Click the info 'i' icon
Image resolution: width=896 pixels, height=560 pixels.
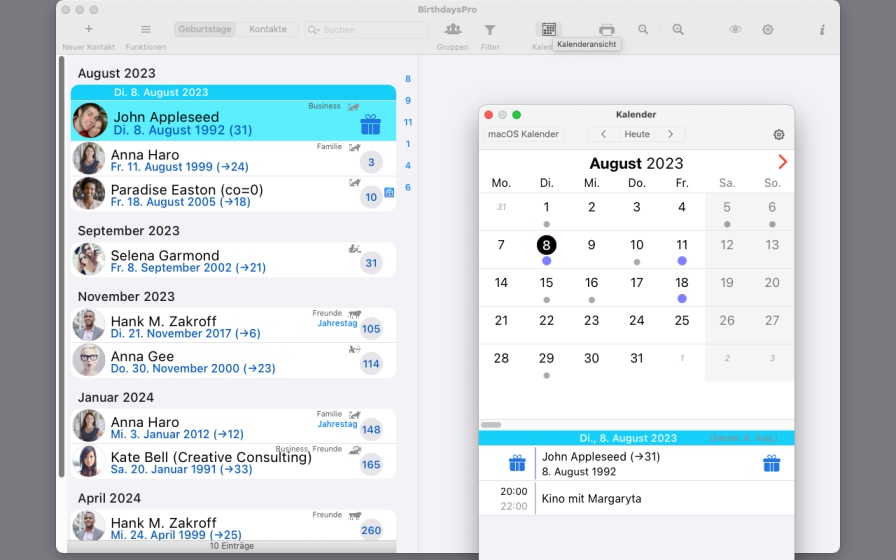(822, 30)
